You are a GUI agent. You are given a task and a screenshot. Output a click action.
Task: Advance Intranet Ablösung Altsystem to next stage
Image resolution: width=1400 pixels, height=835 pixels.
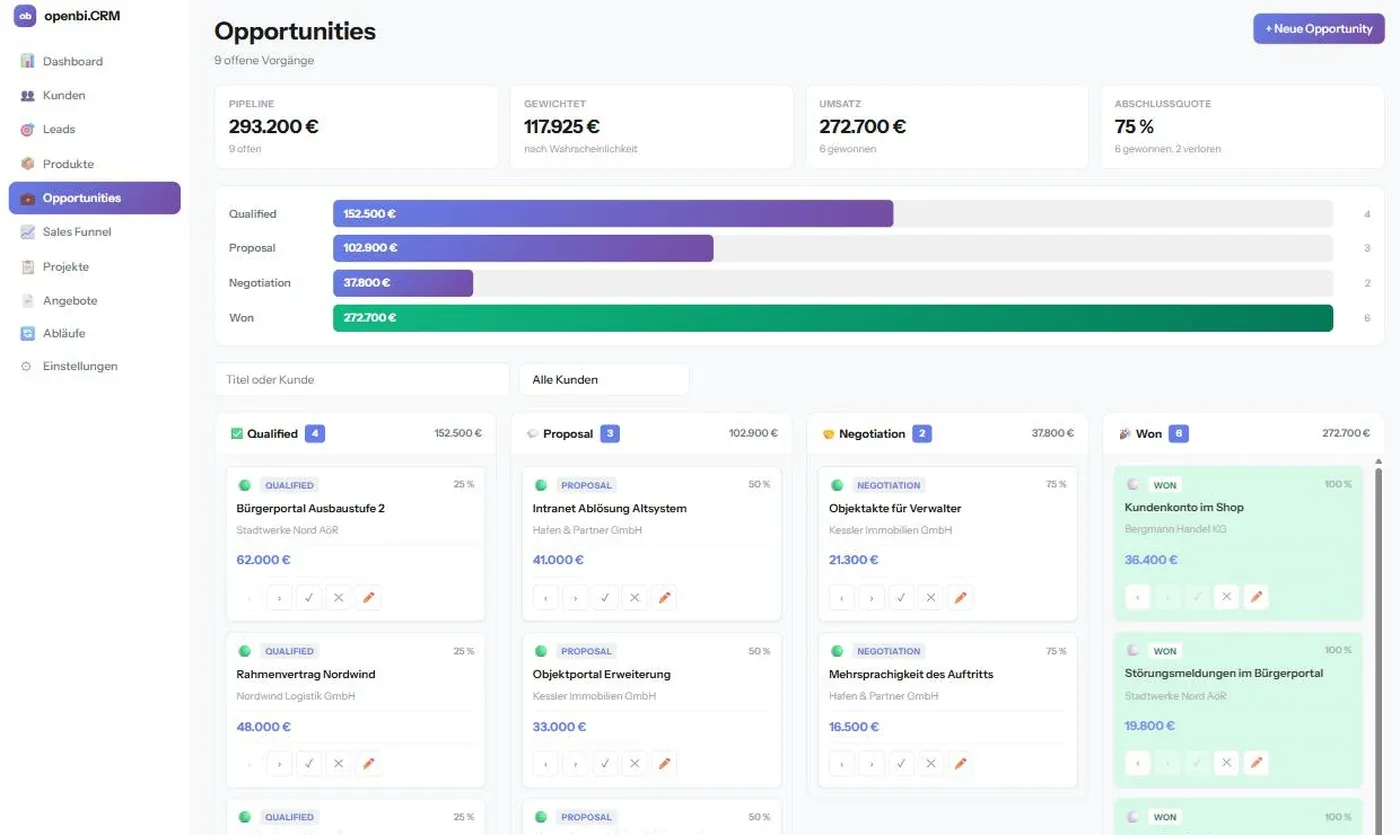[x=575, y=597]
